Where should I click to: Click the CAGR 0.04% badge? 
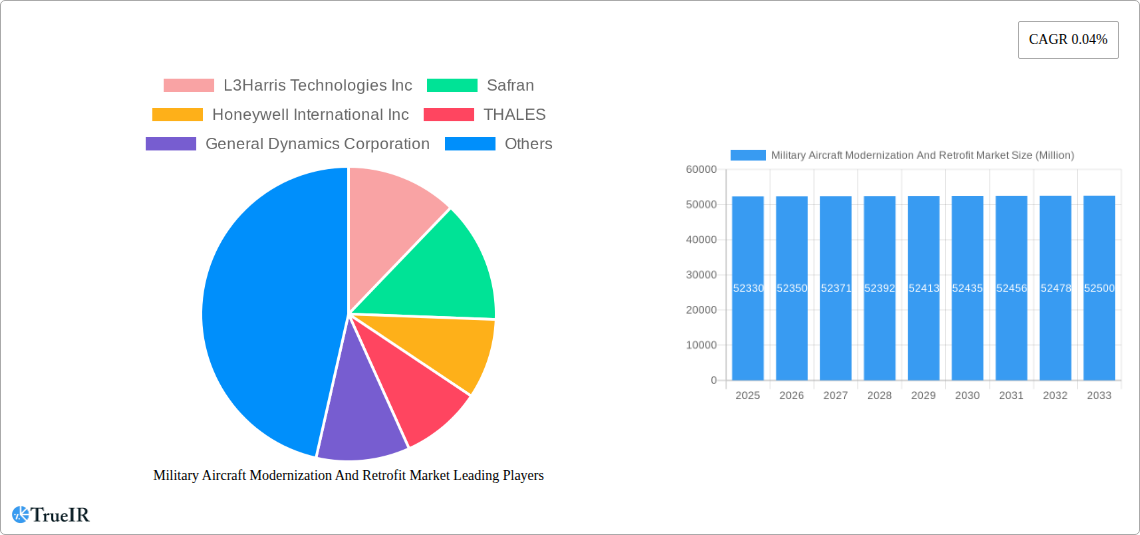1068,40
